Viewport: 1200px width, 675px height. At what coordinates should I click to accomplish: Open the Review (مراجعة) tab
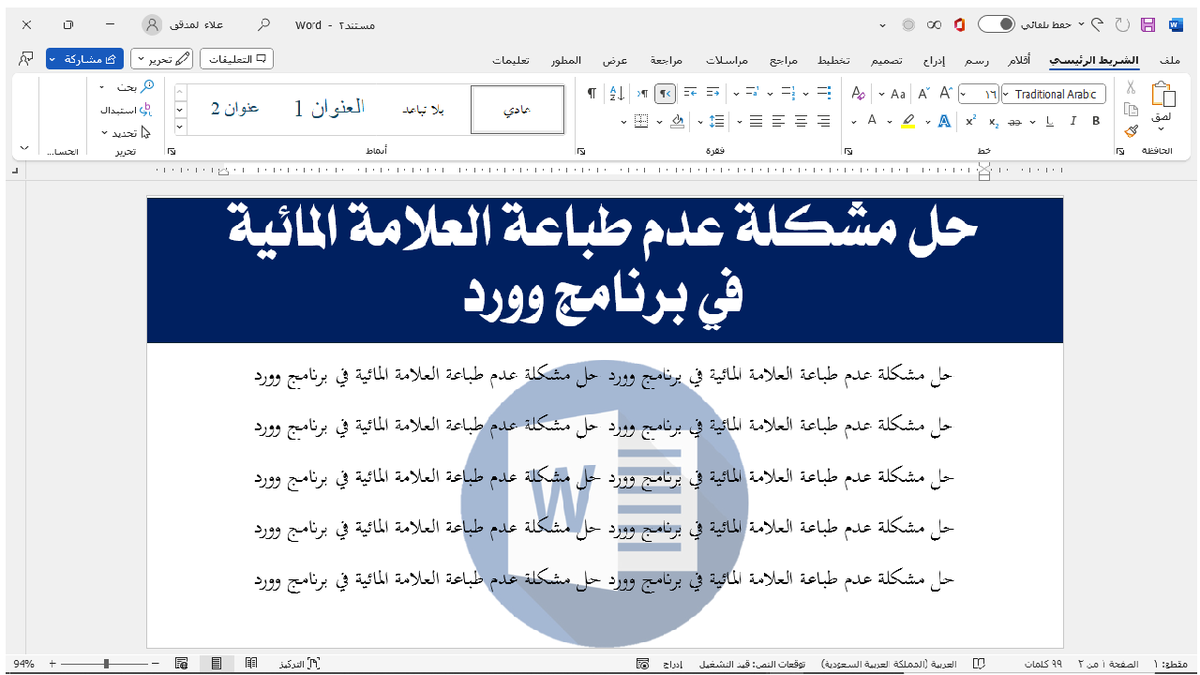(667, 60)
